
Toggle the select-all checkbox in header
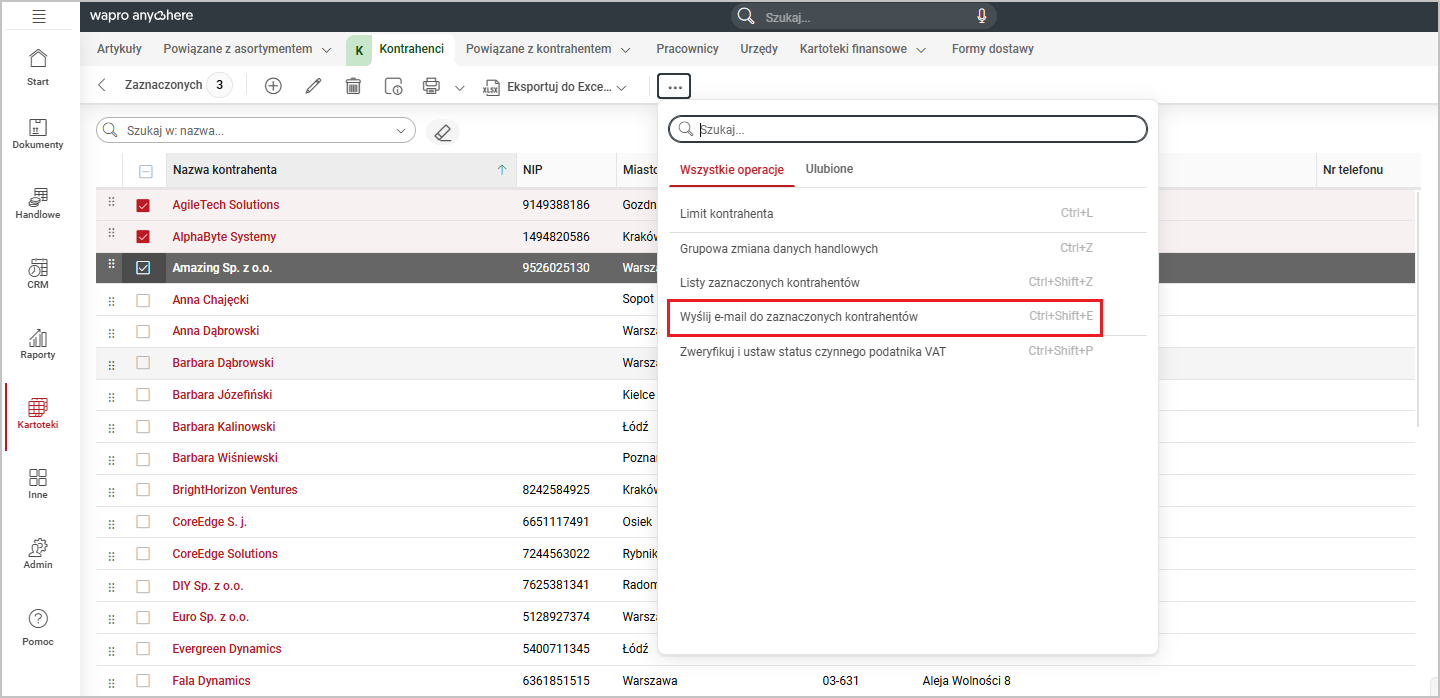145,171
